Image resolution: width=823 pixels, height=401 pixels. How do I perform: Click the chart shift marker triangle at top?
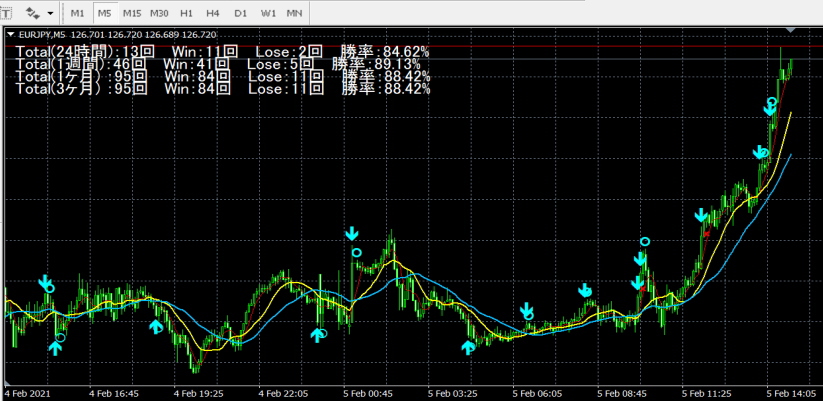coord(792,31)
